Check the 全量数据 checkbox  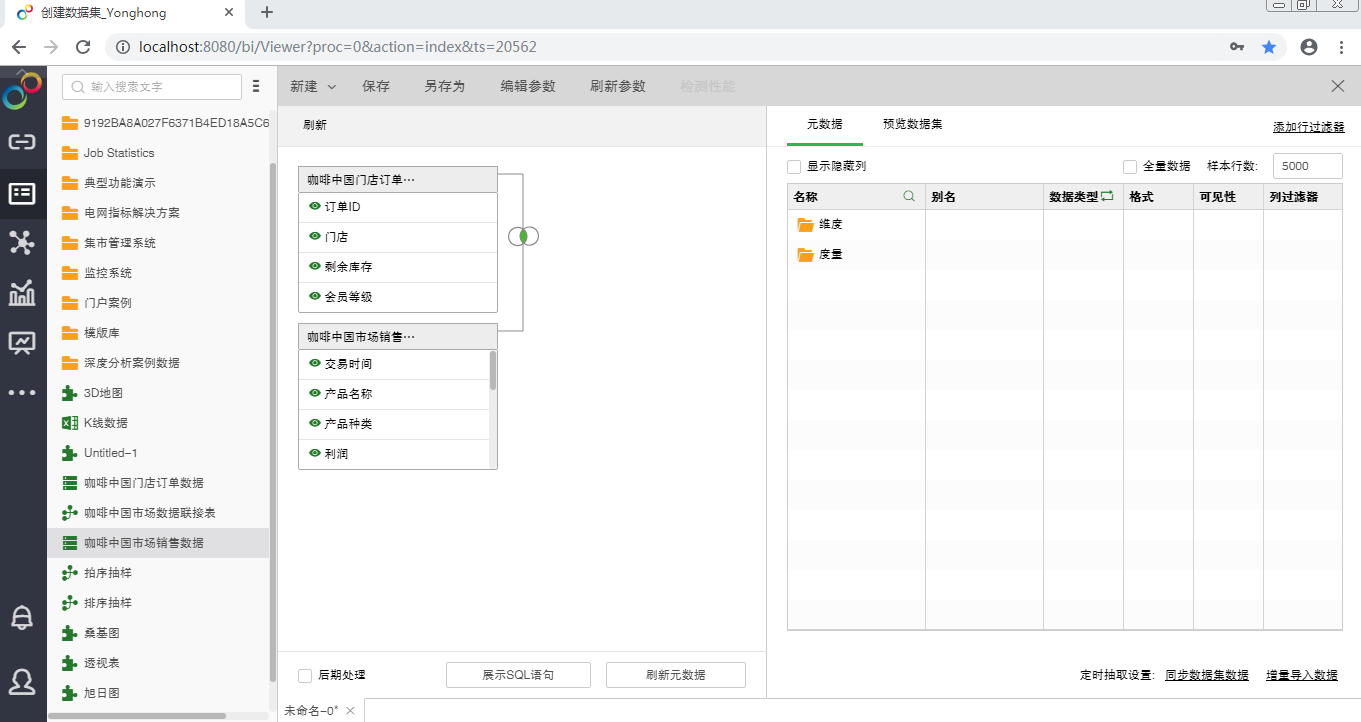(x=1130, y=167)
